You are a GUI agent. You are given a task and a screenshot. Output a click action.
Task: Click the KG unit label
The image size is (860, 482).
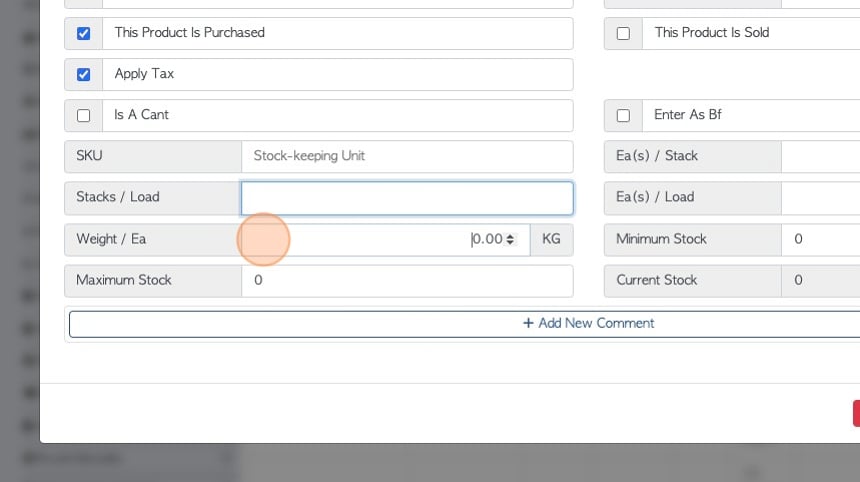552,240
